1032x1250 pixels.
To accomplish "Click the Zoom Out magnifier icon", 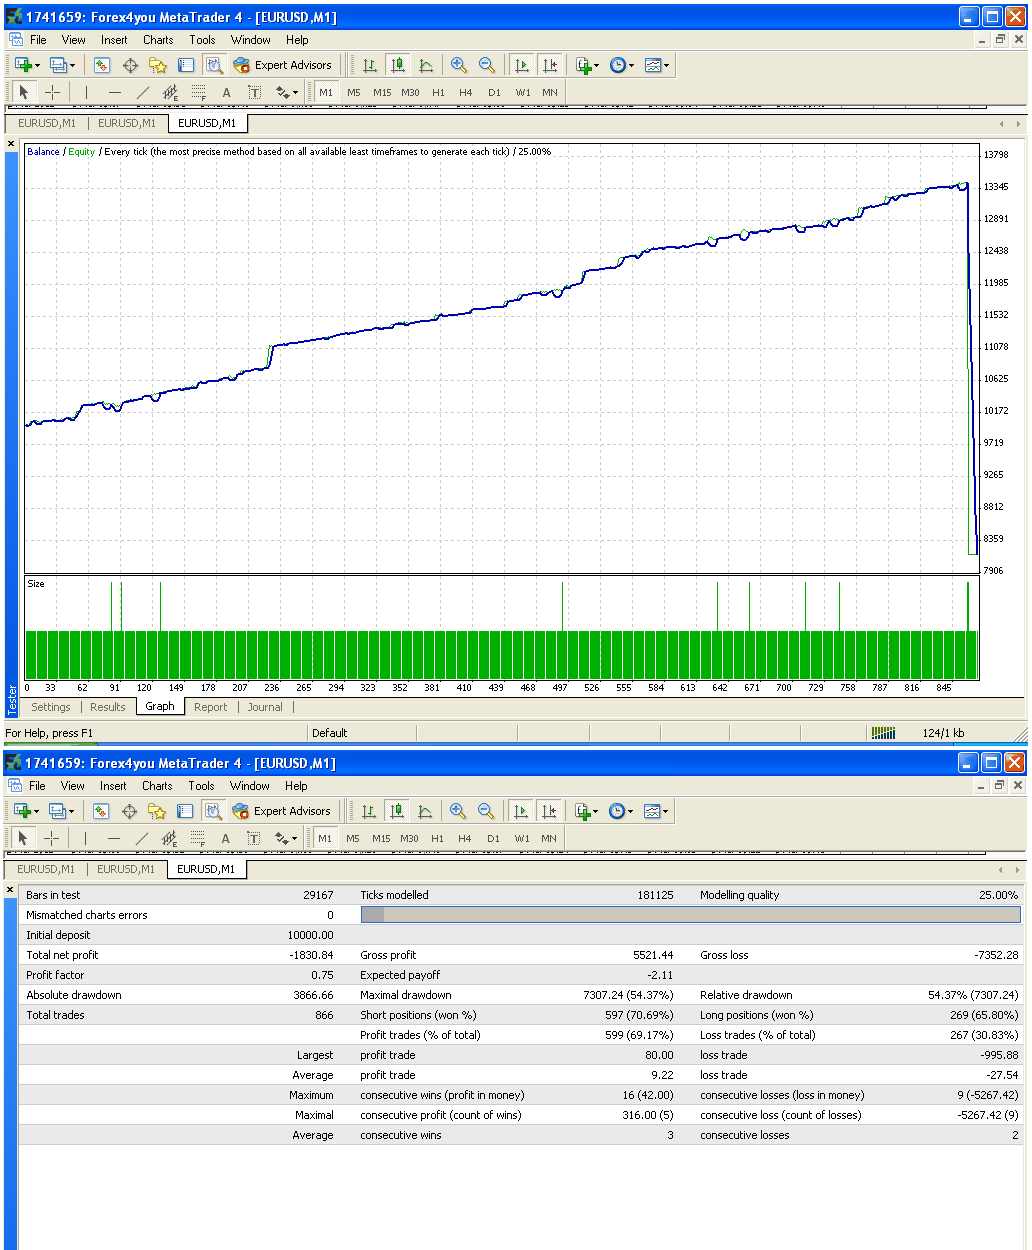I will tap(487, 64).
